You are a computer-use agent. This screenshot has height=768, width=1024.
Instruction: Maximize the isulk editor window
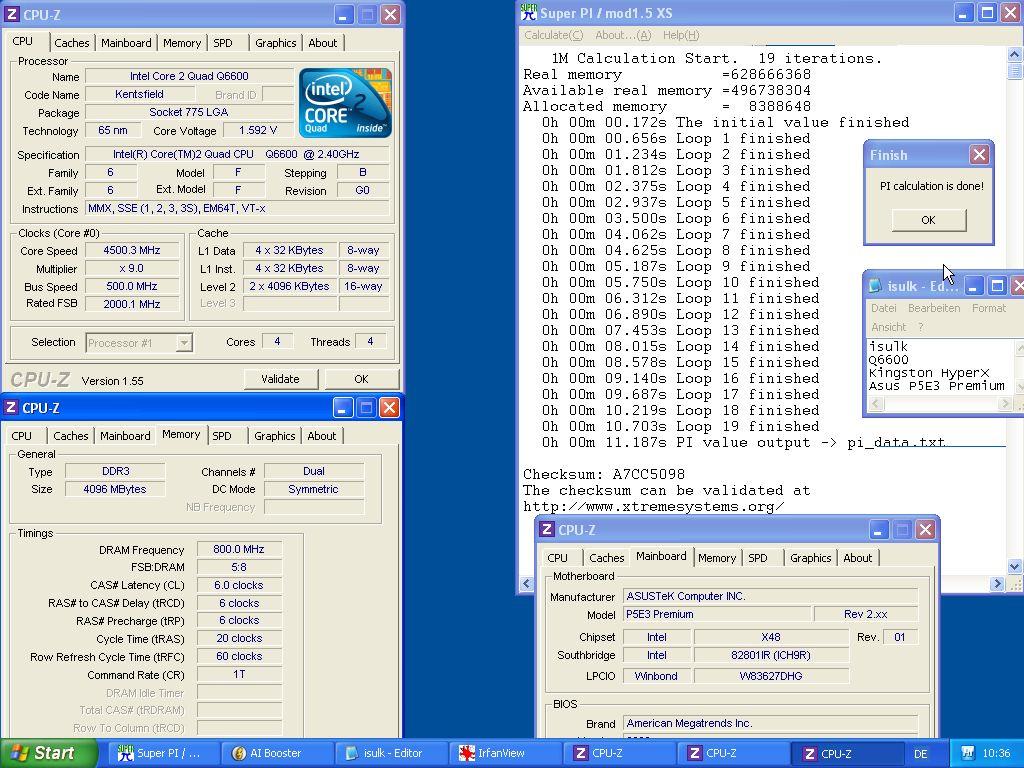click(997, 286)
